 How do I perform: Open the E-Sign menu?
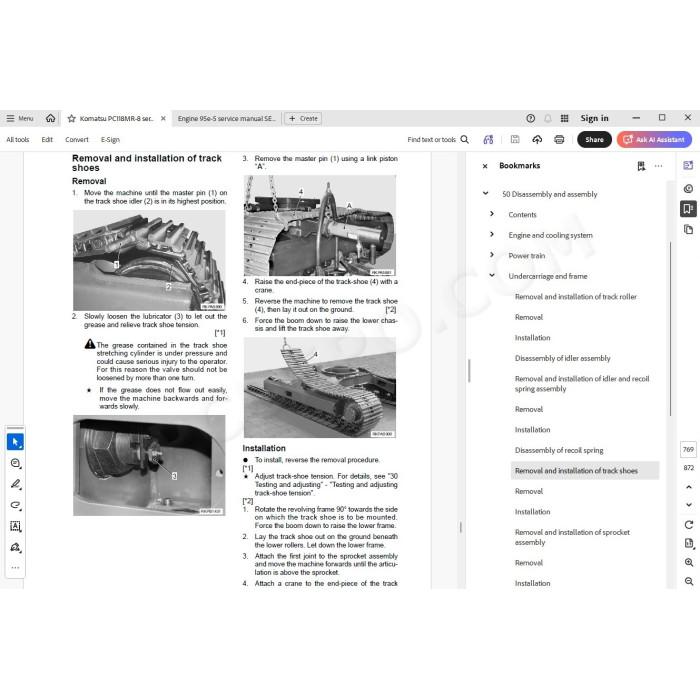(110, 140)
